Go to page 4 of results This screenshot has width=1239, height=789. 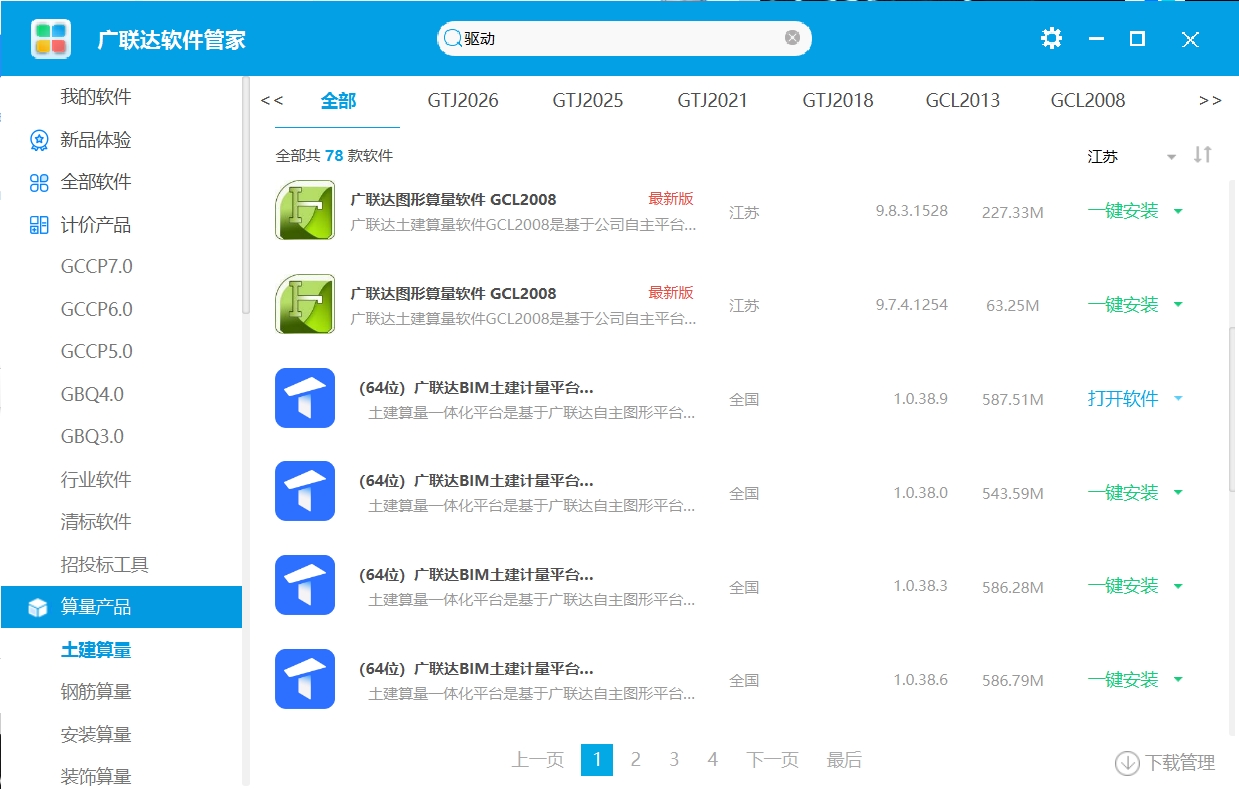713,760
